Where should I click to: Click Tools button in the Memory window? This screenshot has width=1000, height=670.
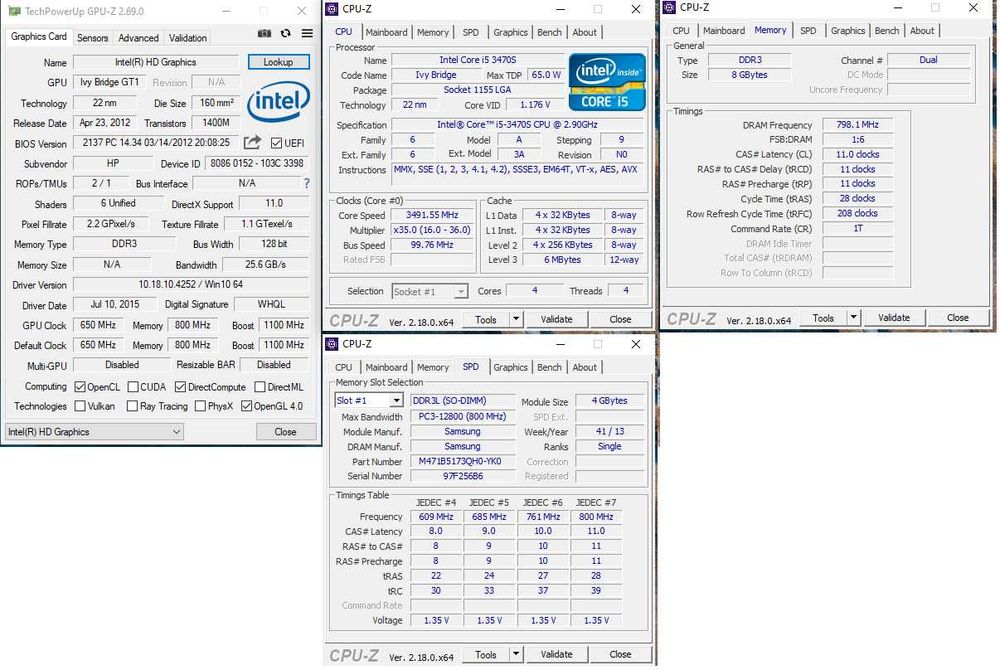click(823, 317)
